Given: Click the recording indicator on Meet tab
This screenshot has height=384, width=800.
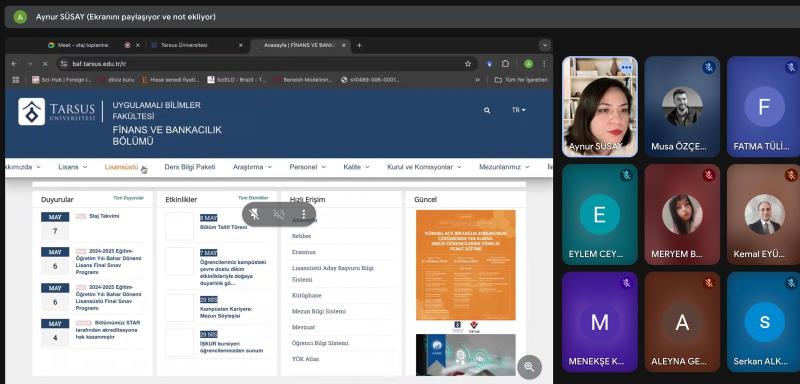Looking at the screenshot, I should pos(127,45).
